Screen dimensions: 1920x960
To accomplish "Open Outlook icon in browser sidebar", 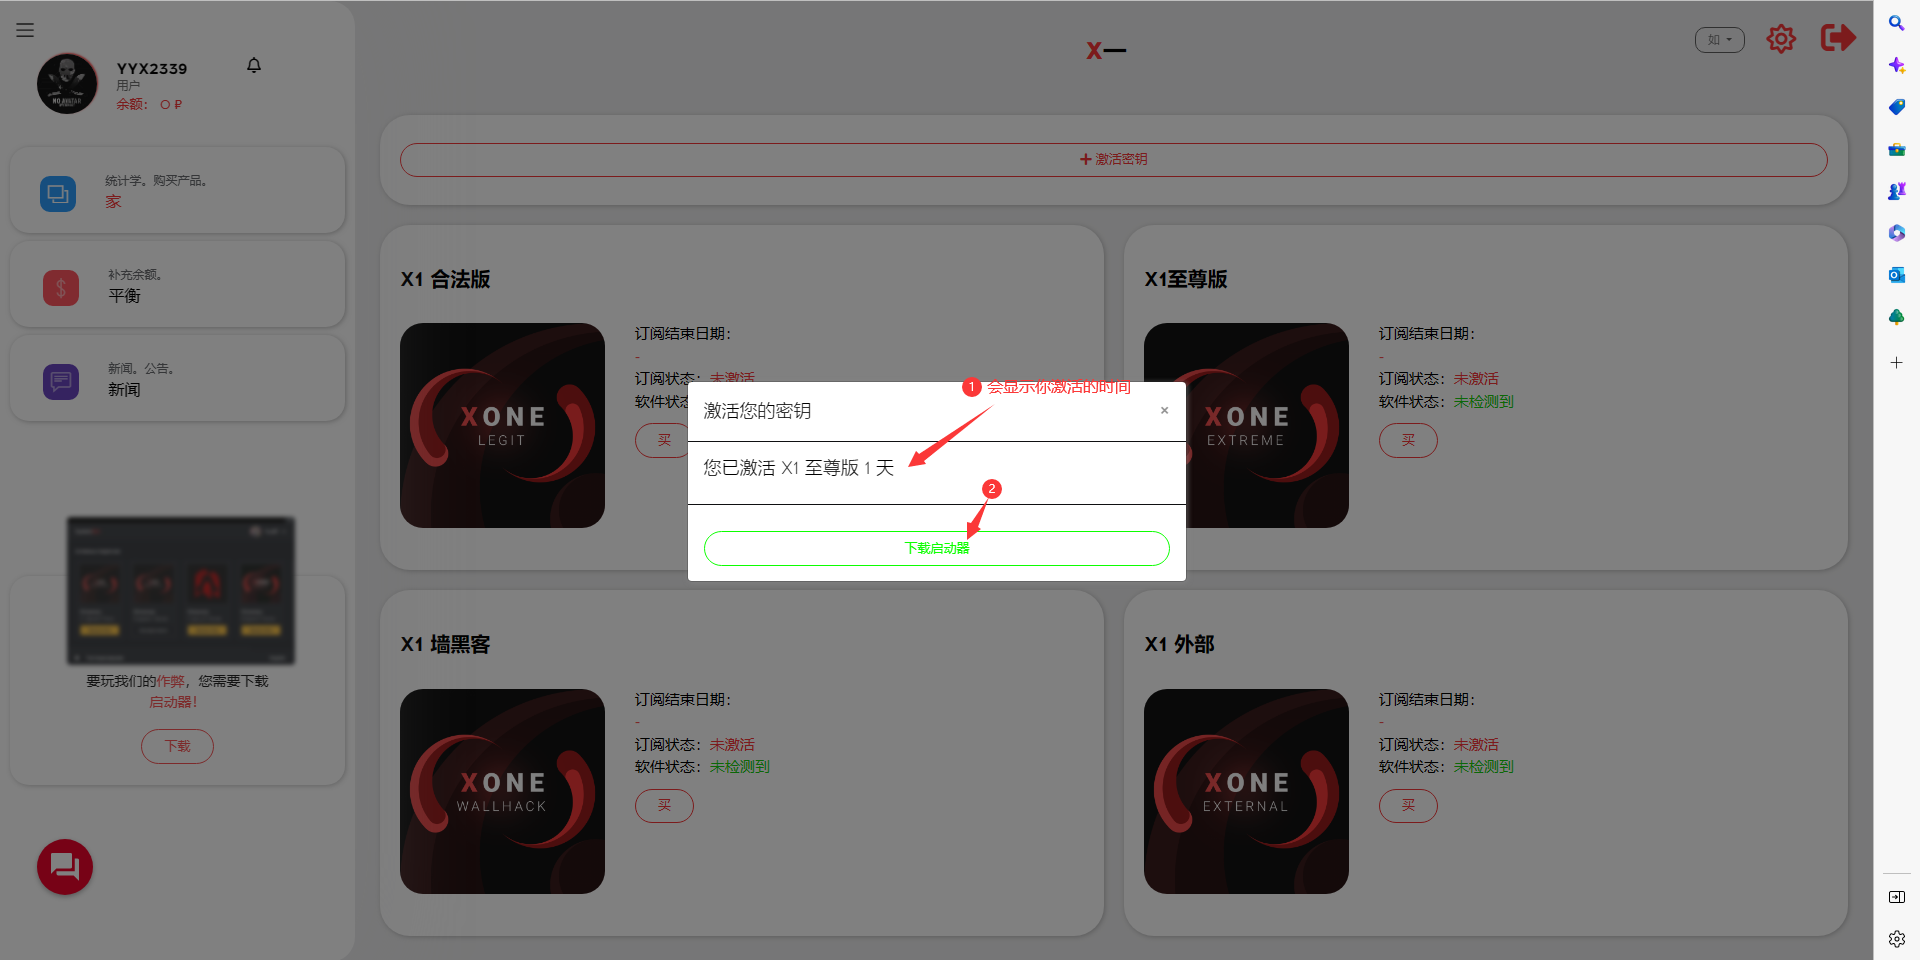I will (1896, 275).
